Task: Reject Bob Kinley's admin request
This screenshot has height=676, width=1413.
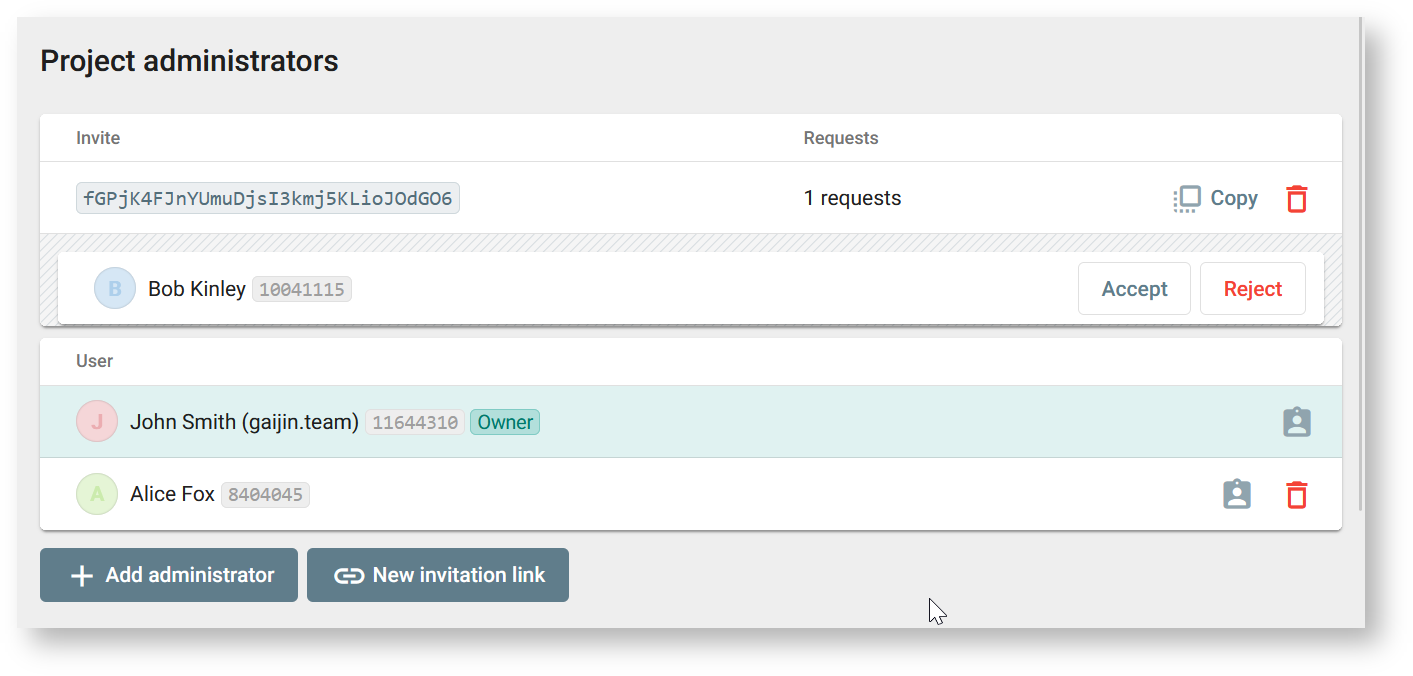Action: (x=1253, y=289)
